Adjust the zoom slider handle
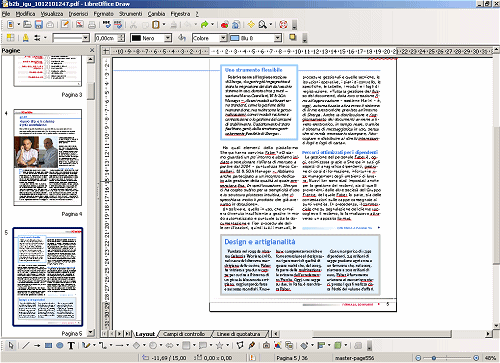Viewport: 500px width, 363px height. (434, 358)
